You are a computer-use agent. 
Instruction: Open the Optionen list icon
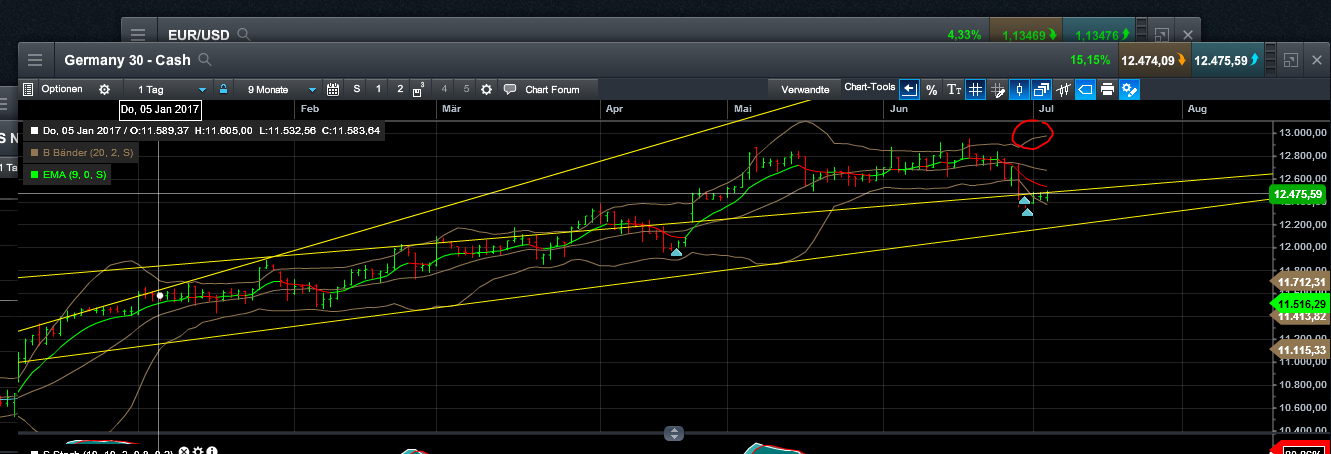[x=28, y=89]
